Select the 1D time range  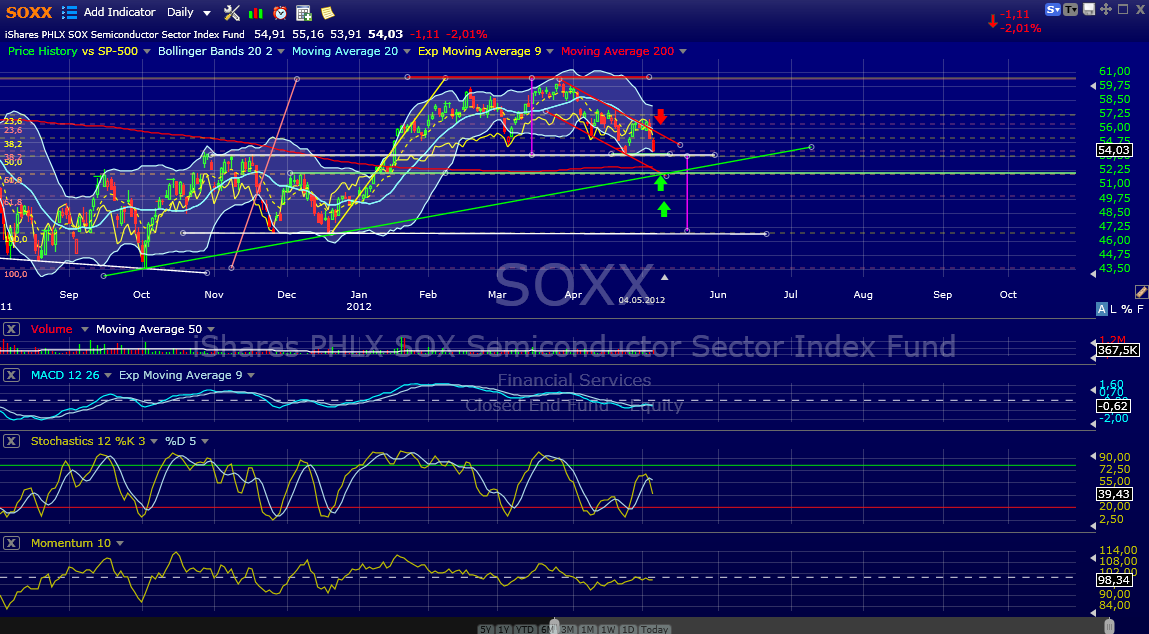627,630
